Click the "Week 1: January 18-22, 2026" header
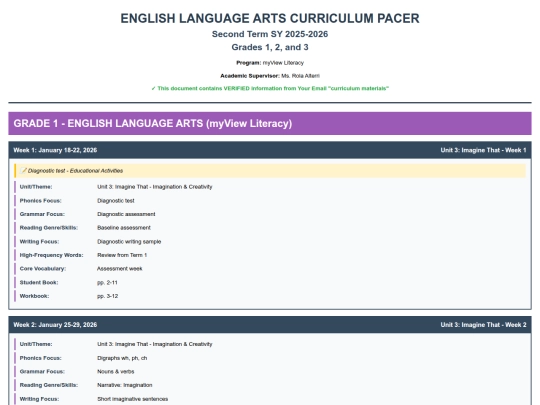 [55, 150]
